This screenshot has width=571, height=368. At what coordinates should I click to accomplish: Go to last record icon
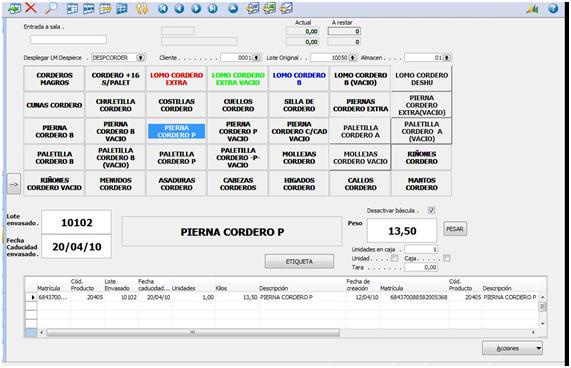(x=213, y=8)
